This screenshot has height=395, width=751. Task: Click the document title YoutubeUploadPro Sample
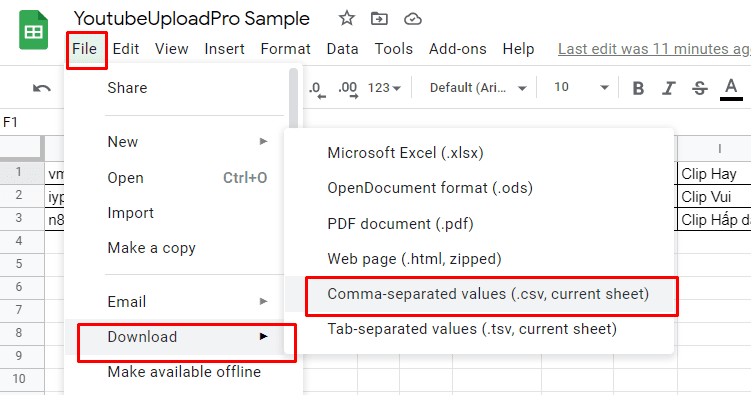[x=192, y=19]
